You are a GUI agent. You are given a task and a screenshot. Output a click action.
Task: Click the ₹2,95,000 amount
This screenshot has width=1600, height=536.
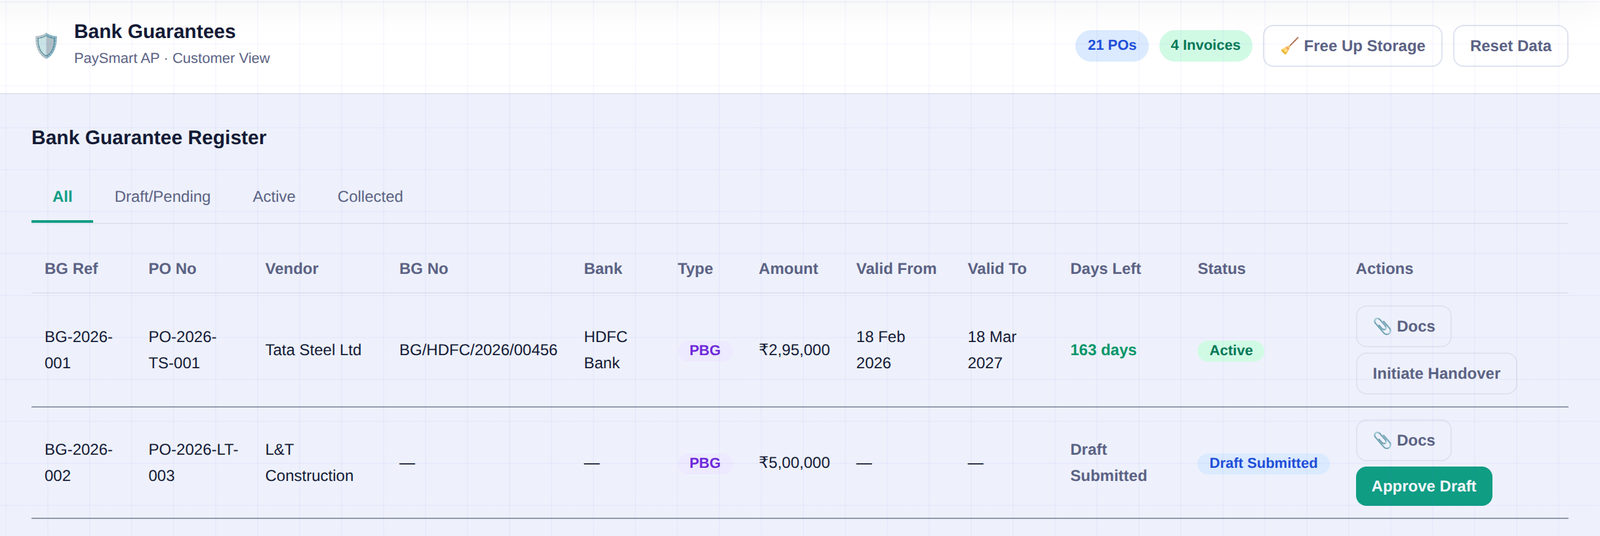click(x=794, y=350)
